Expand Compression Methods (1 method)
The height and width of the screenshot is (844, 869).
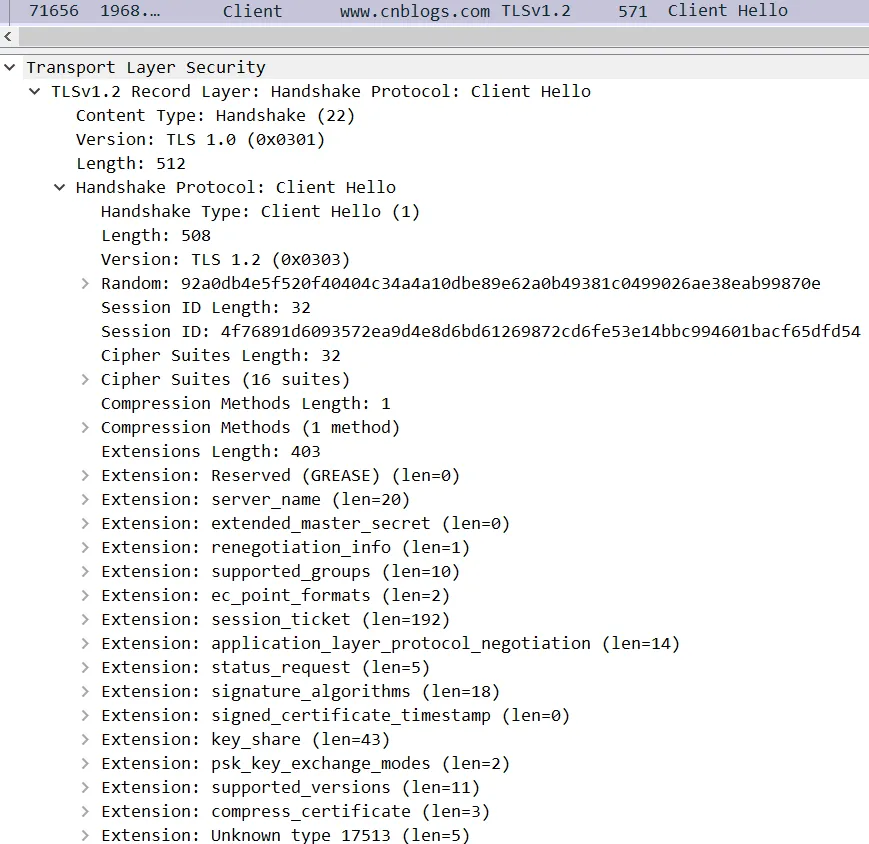[86, 428]
